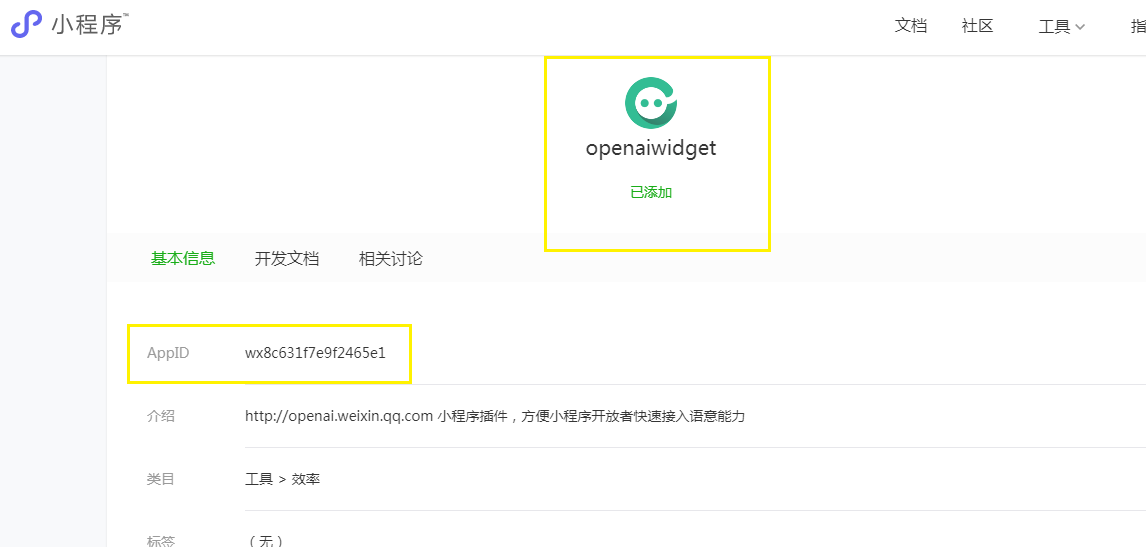Click the 类目 field label
The height and width of the screenshot is (547, 1146).
161,480
